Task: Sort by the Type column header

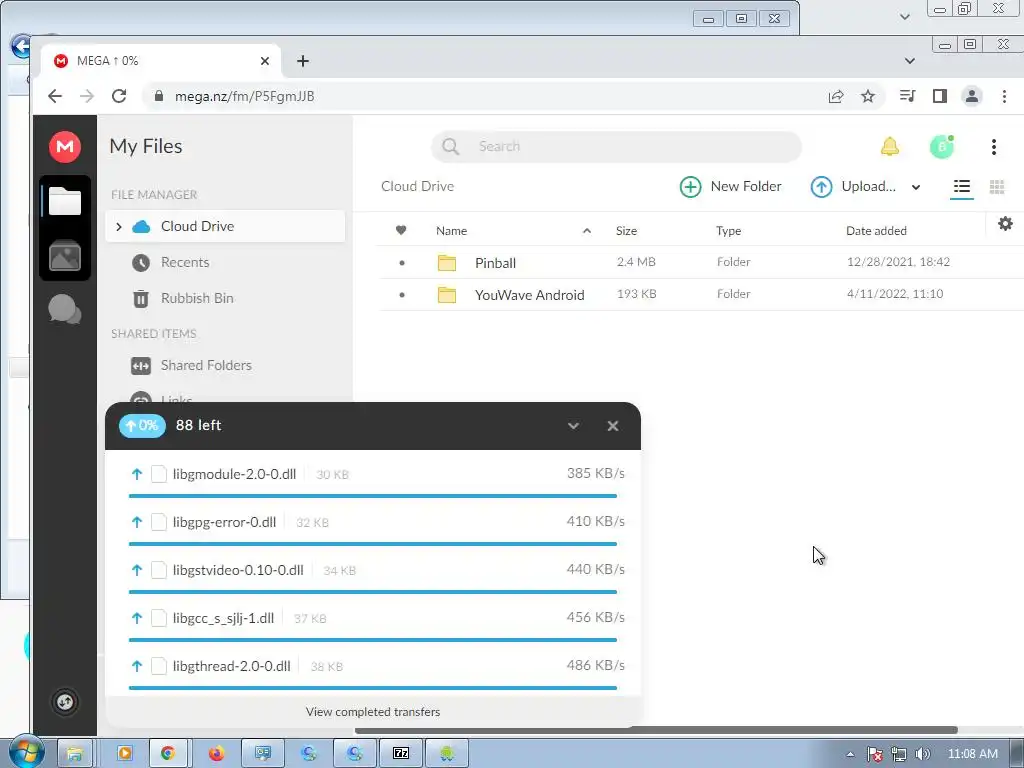Action: (728, 231)
